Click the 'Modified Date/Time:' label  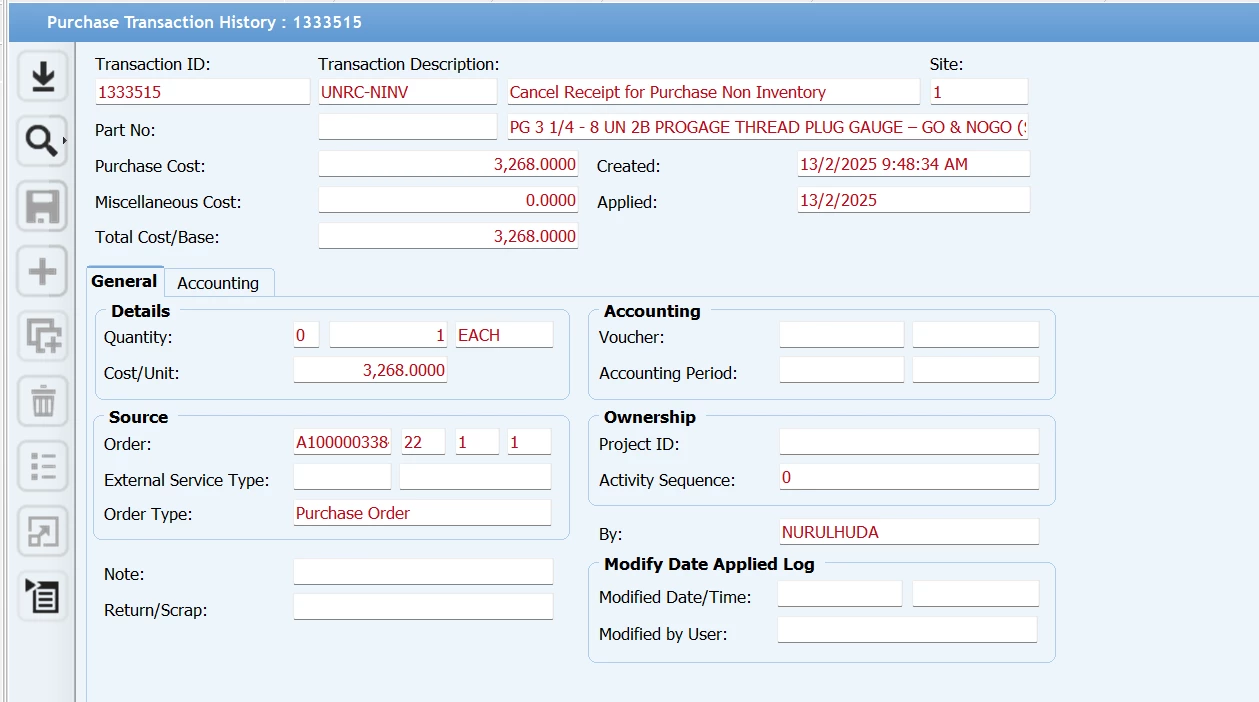click(x=675, y=597)
